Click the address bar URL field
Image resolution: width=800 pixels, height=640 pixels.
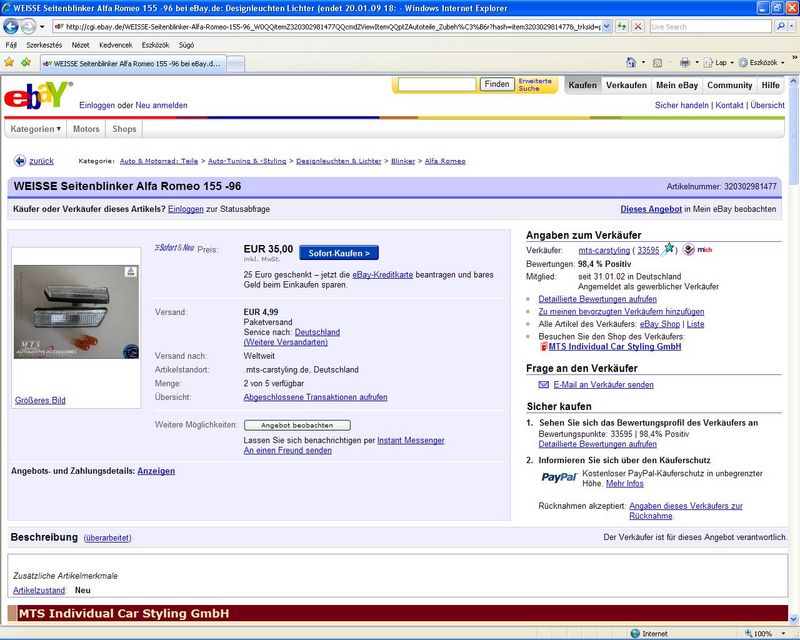click(327, 27)
